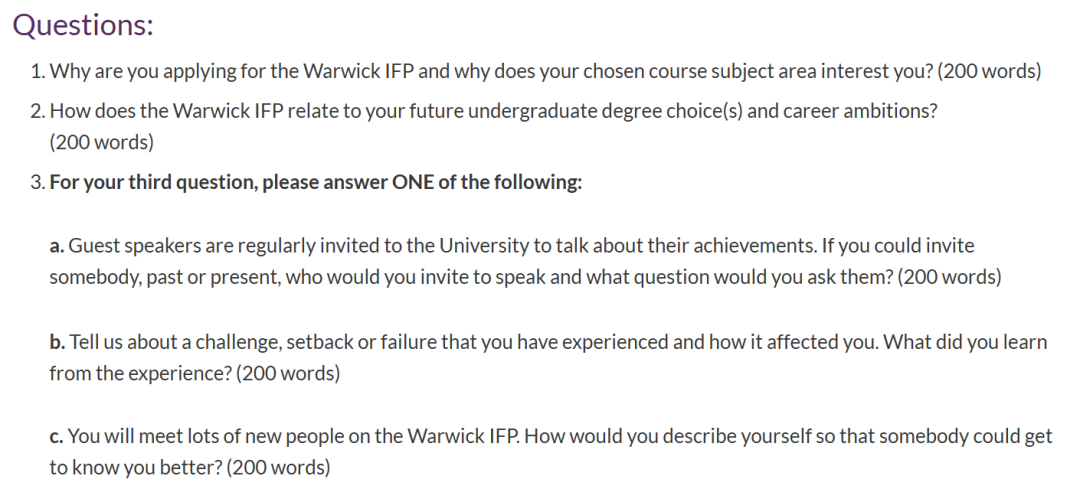
Task: Click the list number "3."
Action: click(x=37, y=183)
